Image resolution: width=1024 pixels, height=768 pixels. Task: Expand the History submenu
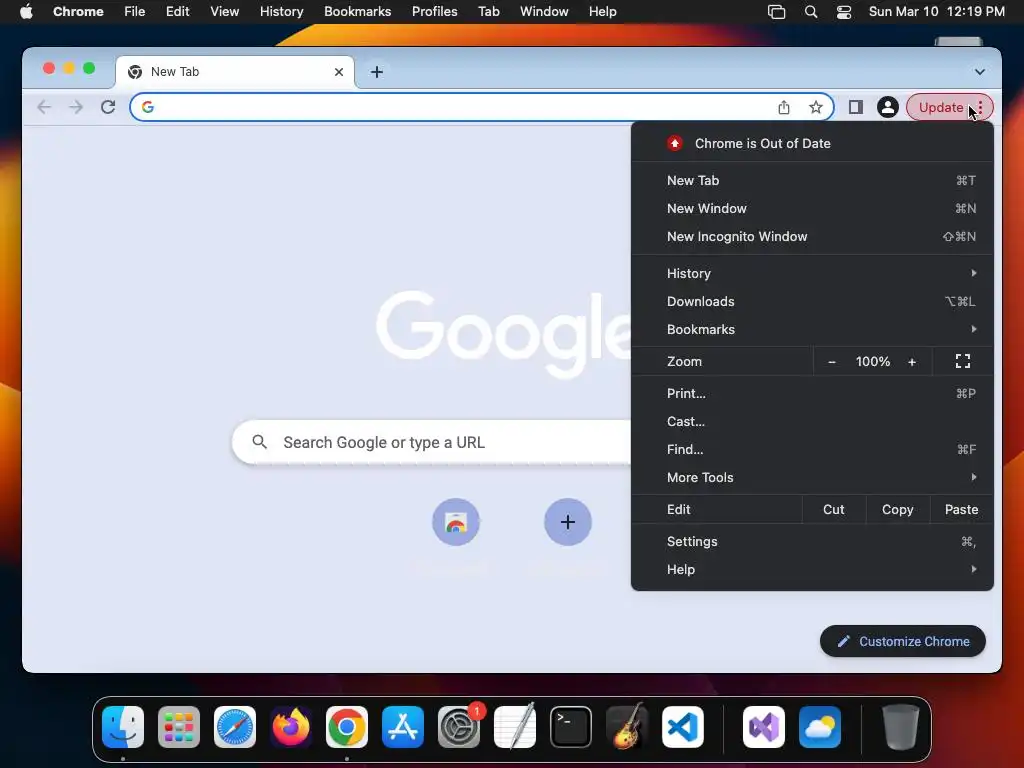tap(812, 273)
